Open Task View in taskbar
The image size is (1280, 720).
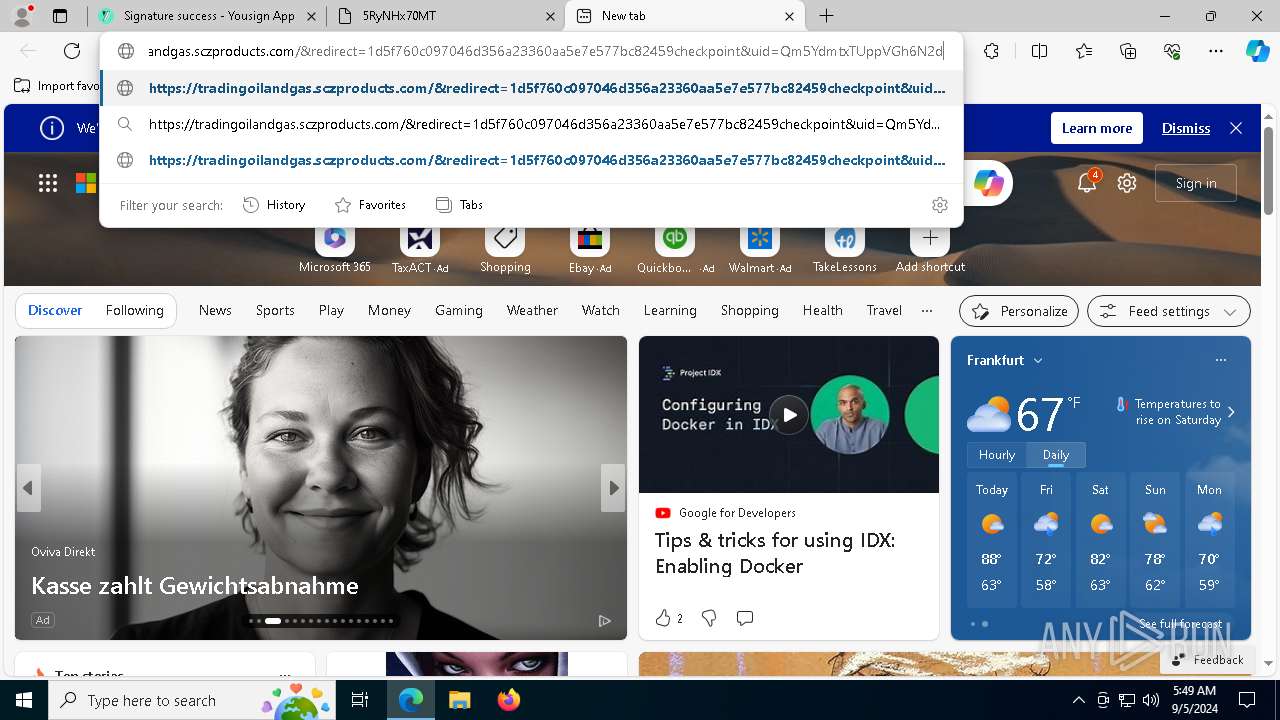click(360, 700)
